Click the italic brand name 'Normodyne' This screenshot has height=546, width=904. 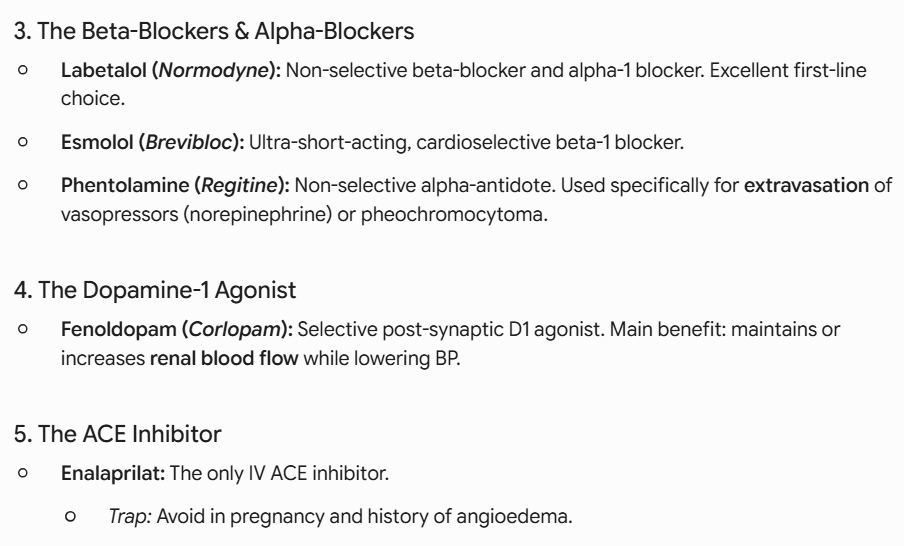click(x=214, y=70)
